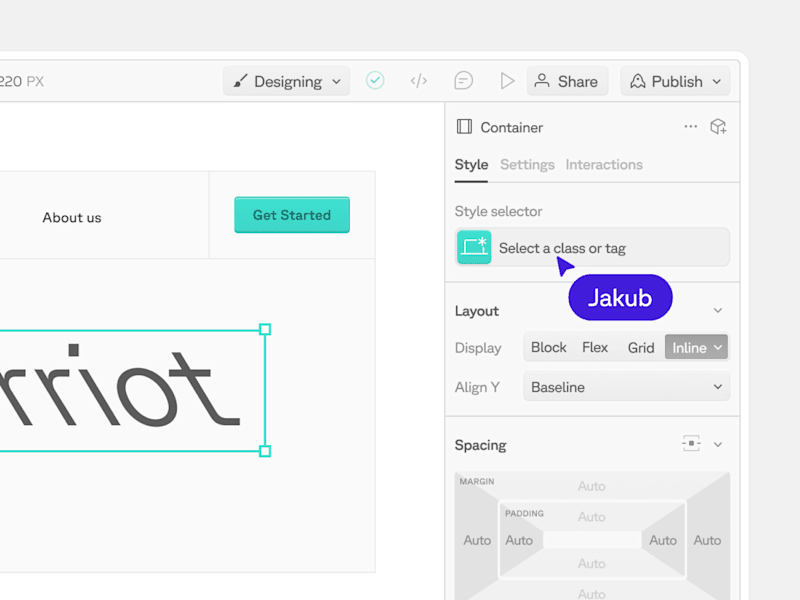The image size is (800, 600).
Task: Switch to the Settings tab
Action: point(527,165)
